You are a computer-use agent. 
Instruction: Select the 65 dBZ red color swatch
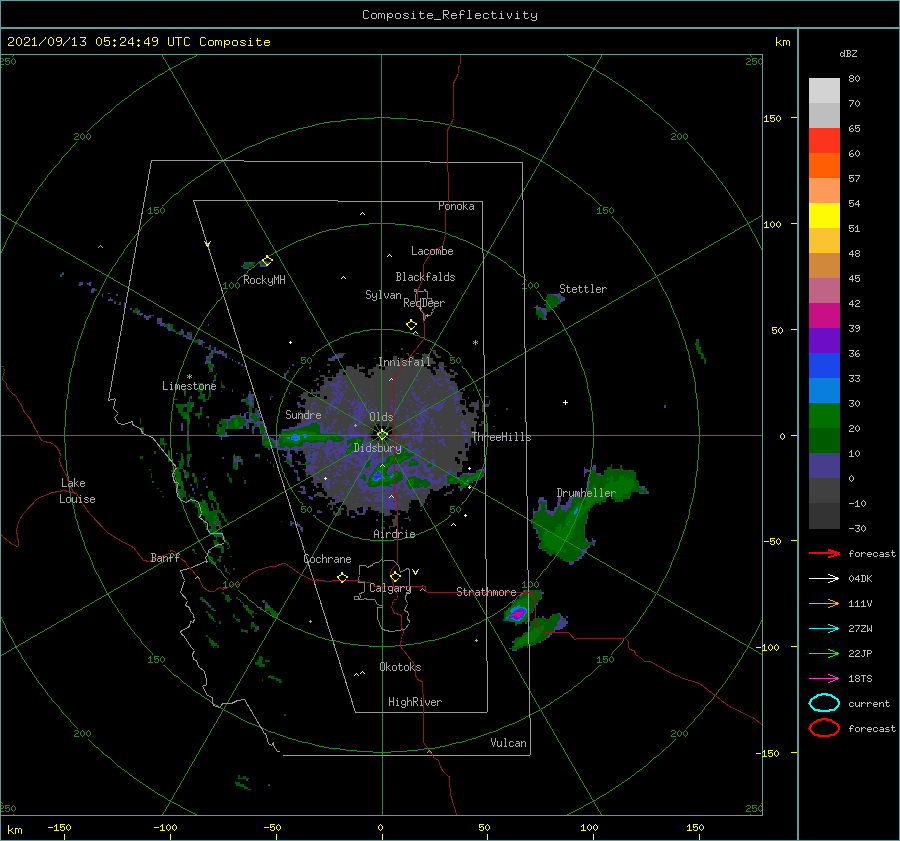[x=824, y=140]
